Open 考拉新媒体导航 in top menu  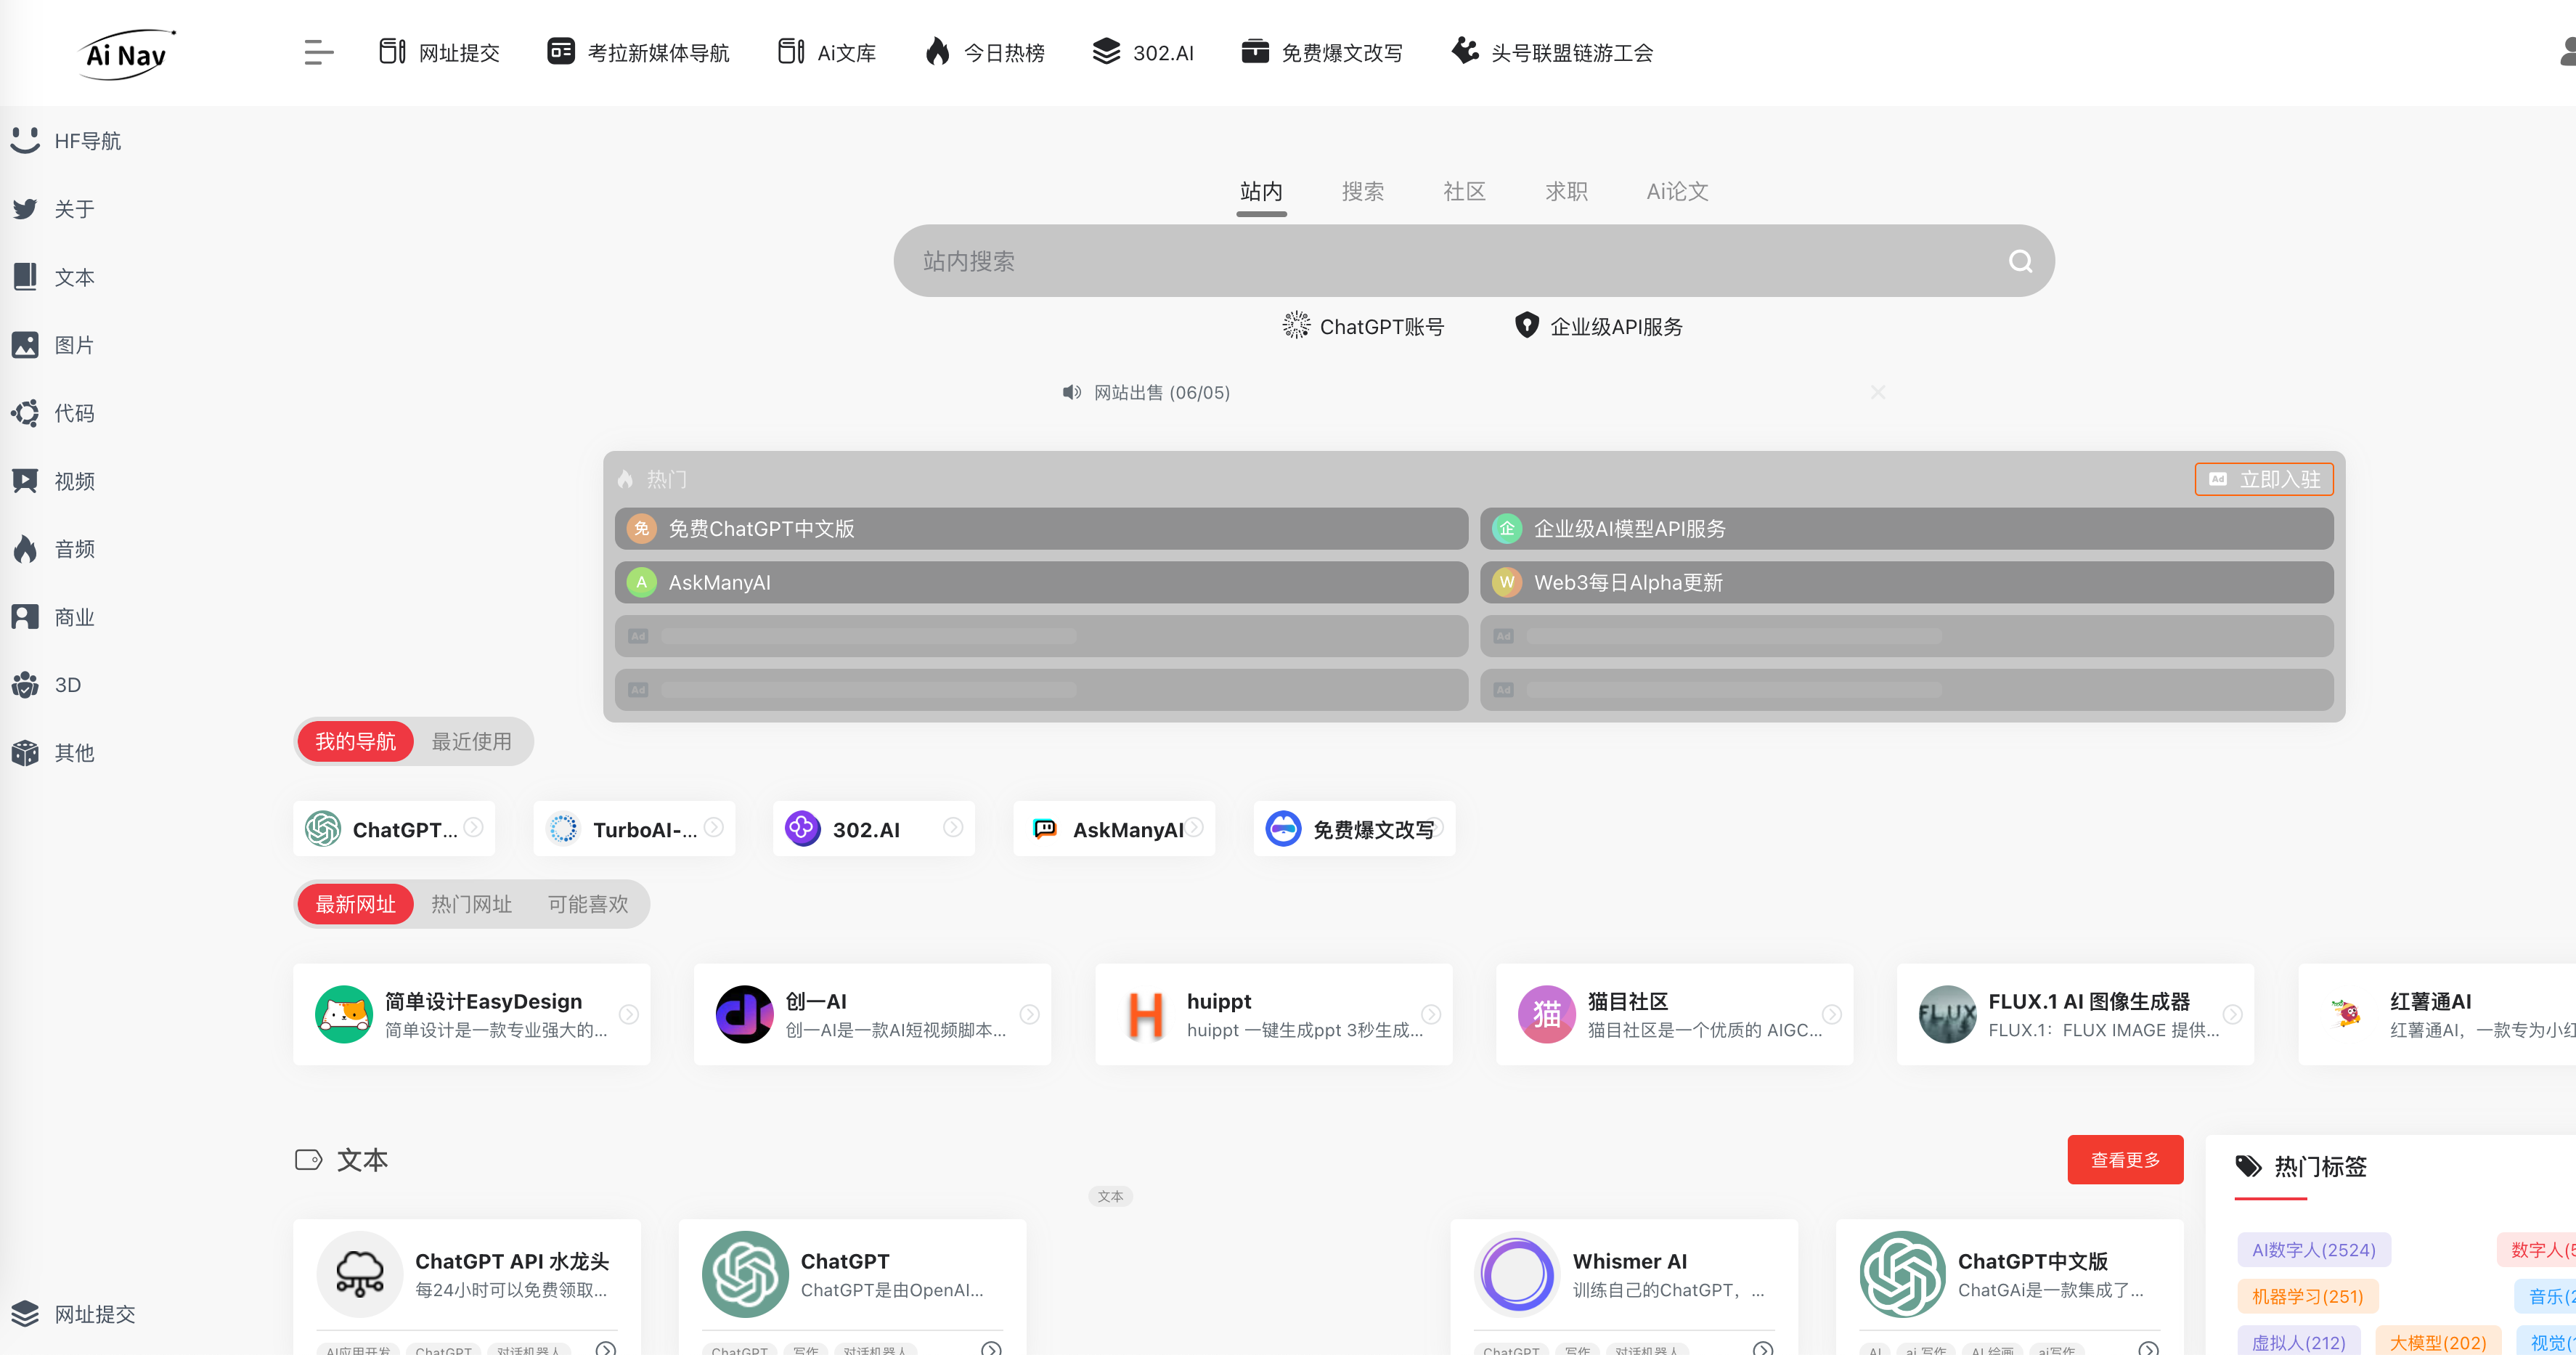(x=638, y=52)
